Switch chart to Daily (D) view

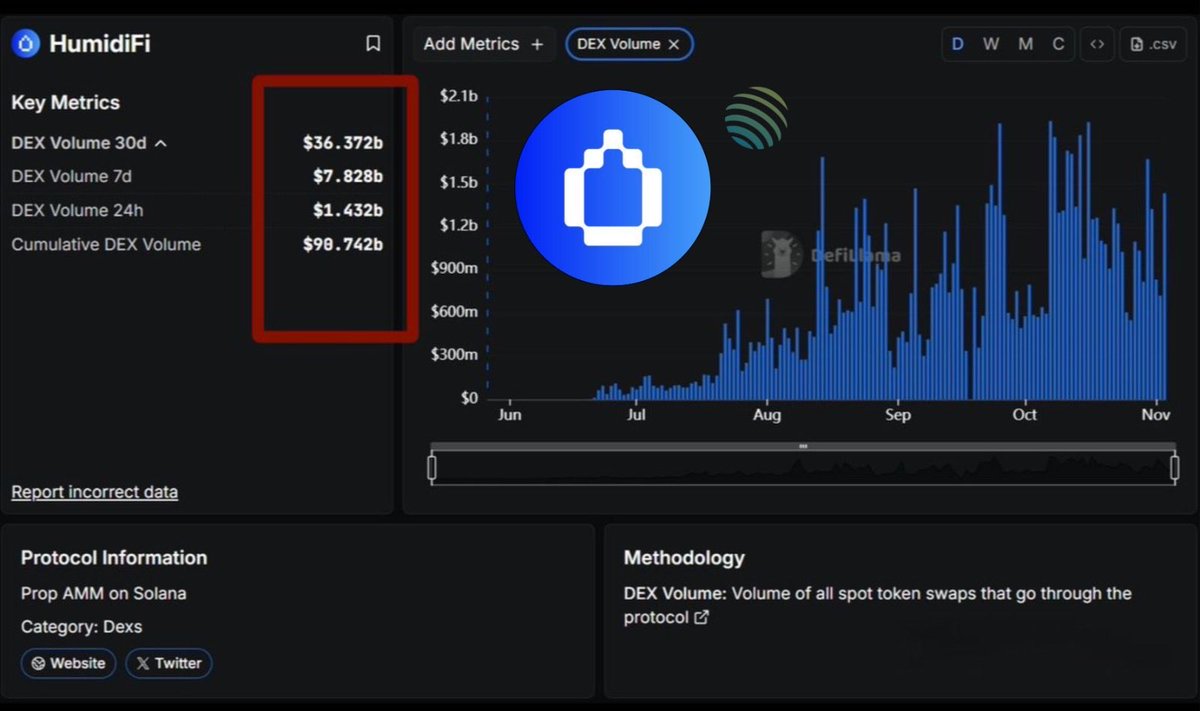(958, 44)
